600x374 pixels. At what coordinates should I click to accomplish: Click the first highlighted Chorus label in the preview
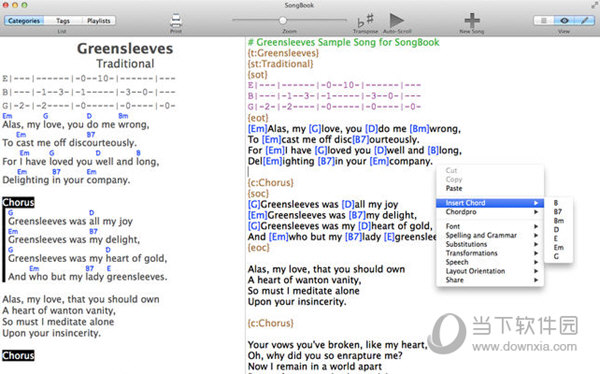[x=18, y=202]
